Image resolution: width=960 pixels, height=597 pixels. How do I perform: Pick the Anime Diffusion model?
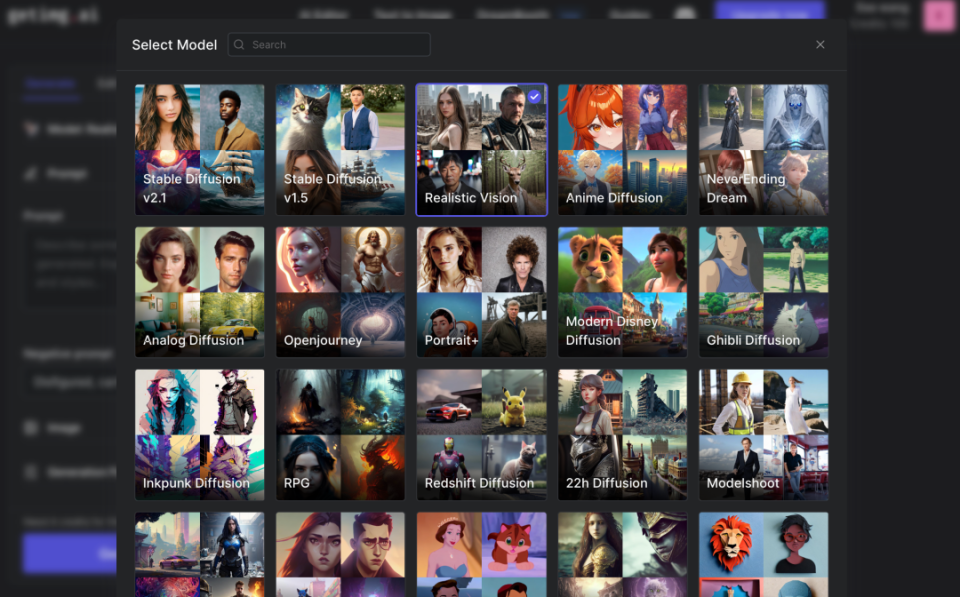point(623,149)
